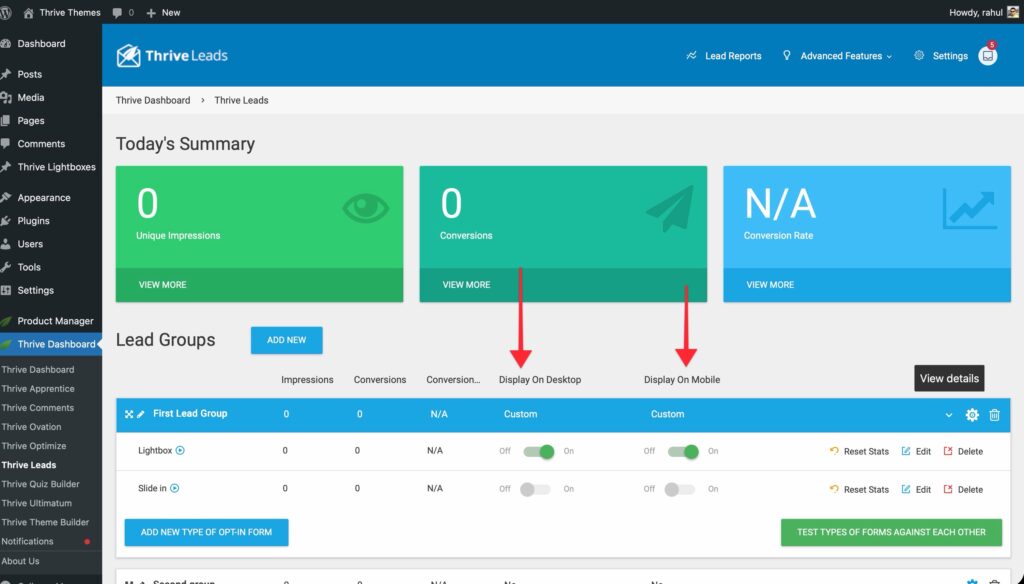Viewport: 1024px width, 584px height.
Task: Click Add New Type of Opt-in Form
Action: pos(206,532)
